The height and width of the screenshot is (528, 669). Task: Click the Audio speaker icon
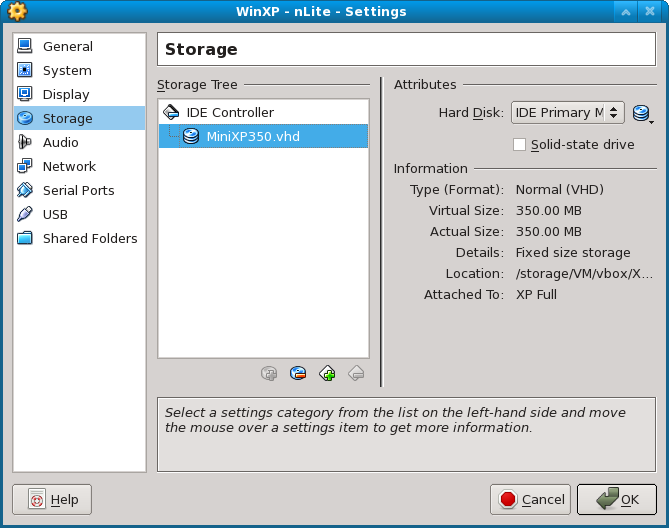click(25, 142)
